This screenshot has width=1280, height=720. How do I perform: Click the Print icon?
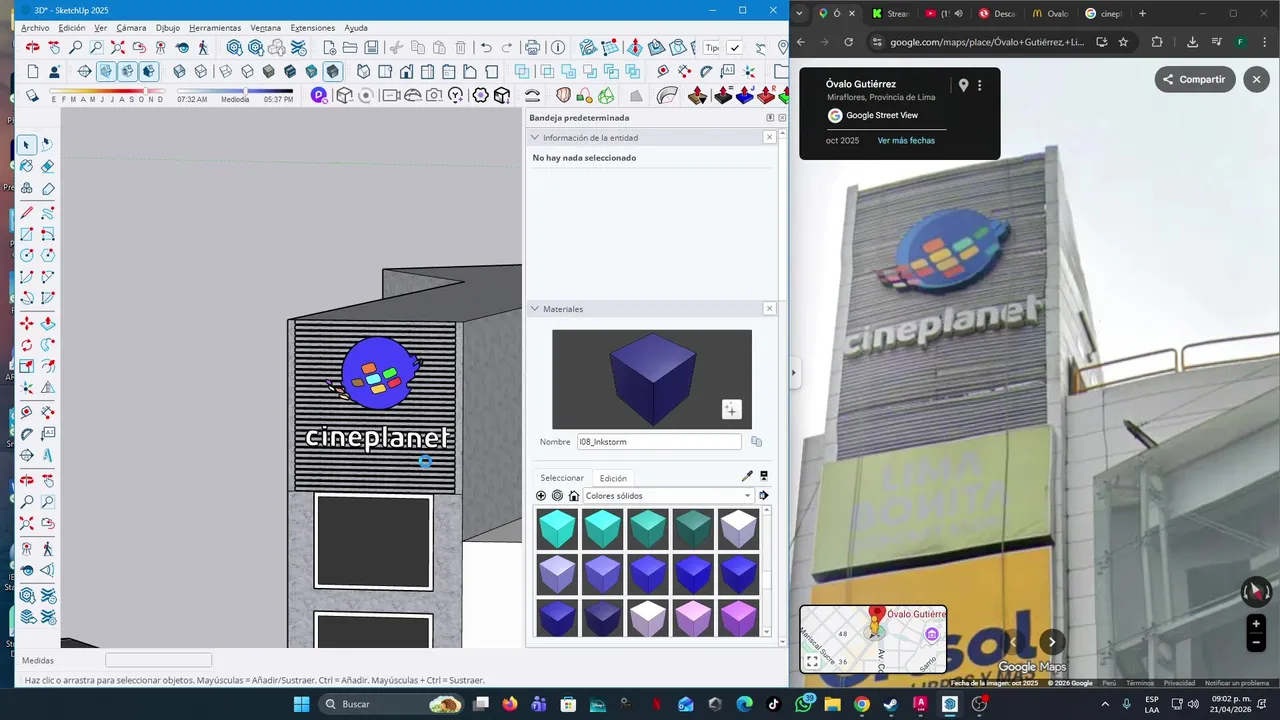tap(532, 47)
